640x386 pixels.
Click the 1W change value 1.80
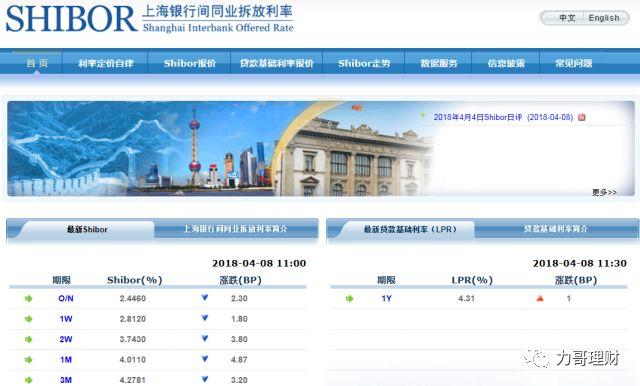[x=239, y=319]
